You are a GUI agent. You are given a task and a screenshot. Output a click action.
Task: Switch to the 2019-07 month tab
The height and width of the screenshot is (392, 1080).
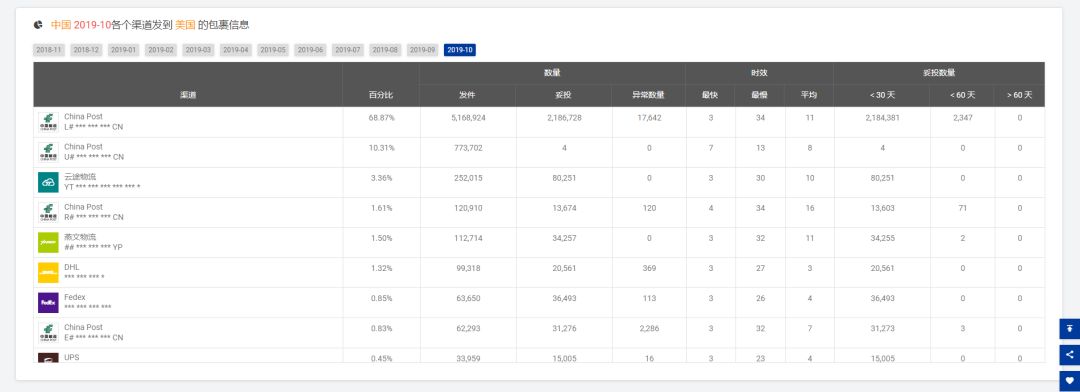coord(348,50)
